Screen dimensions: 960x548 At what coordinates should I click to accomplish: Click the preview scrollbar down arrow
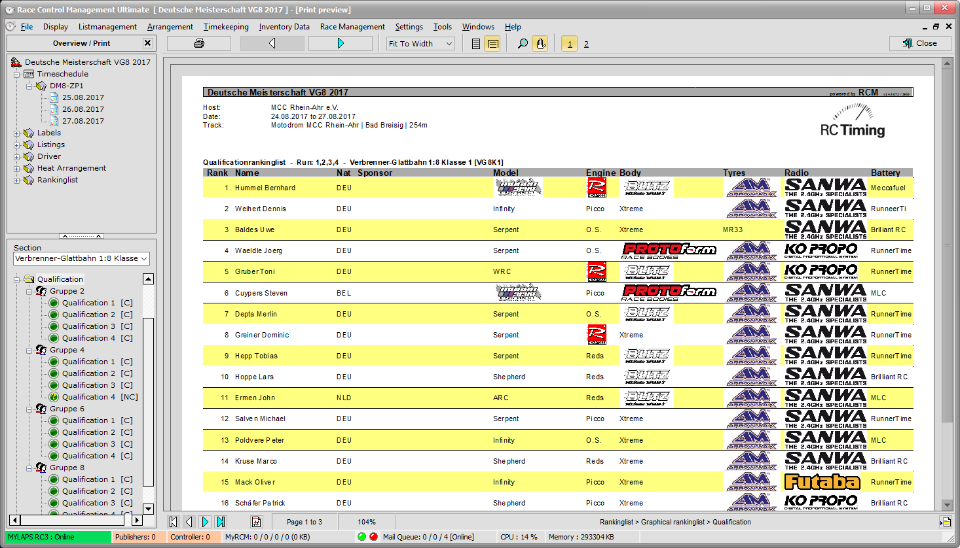coord(947,505)
